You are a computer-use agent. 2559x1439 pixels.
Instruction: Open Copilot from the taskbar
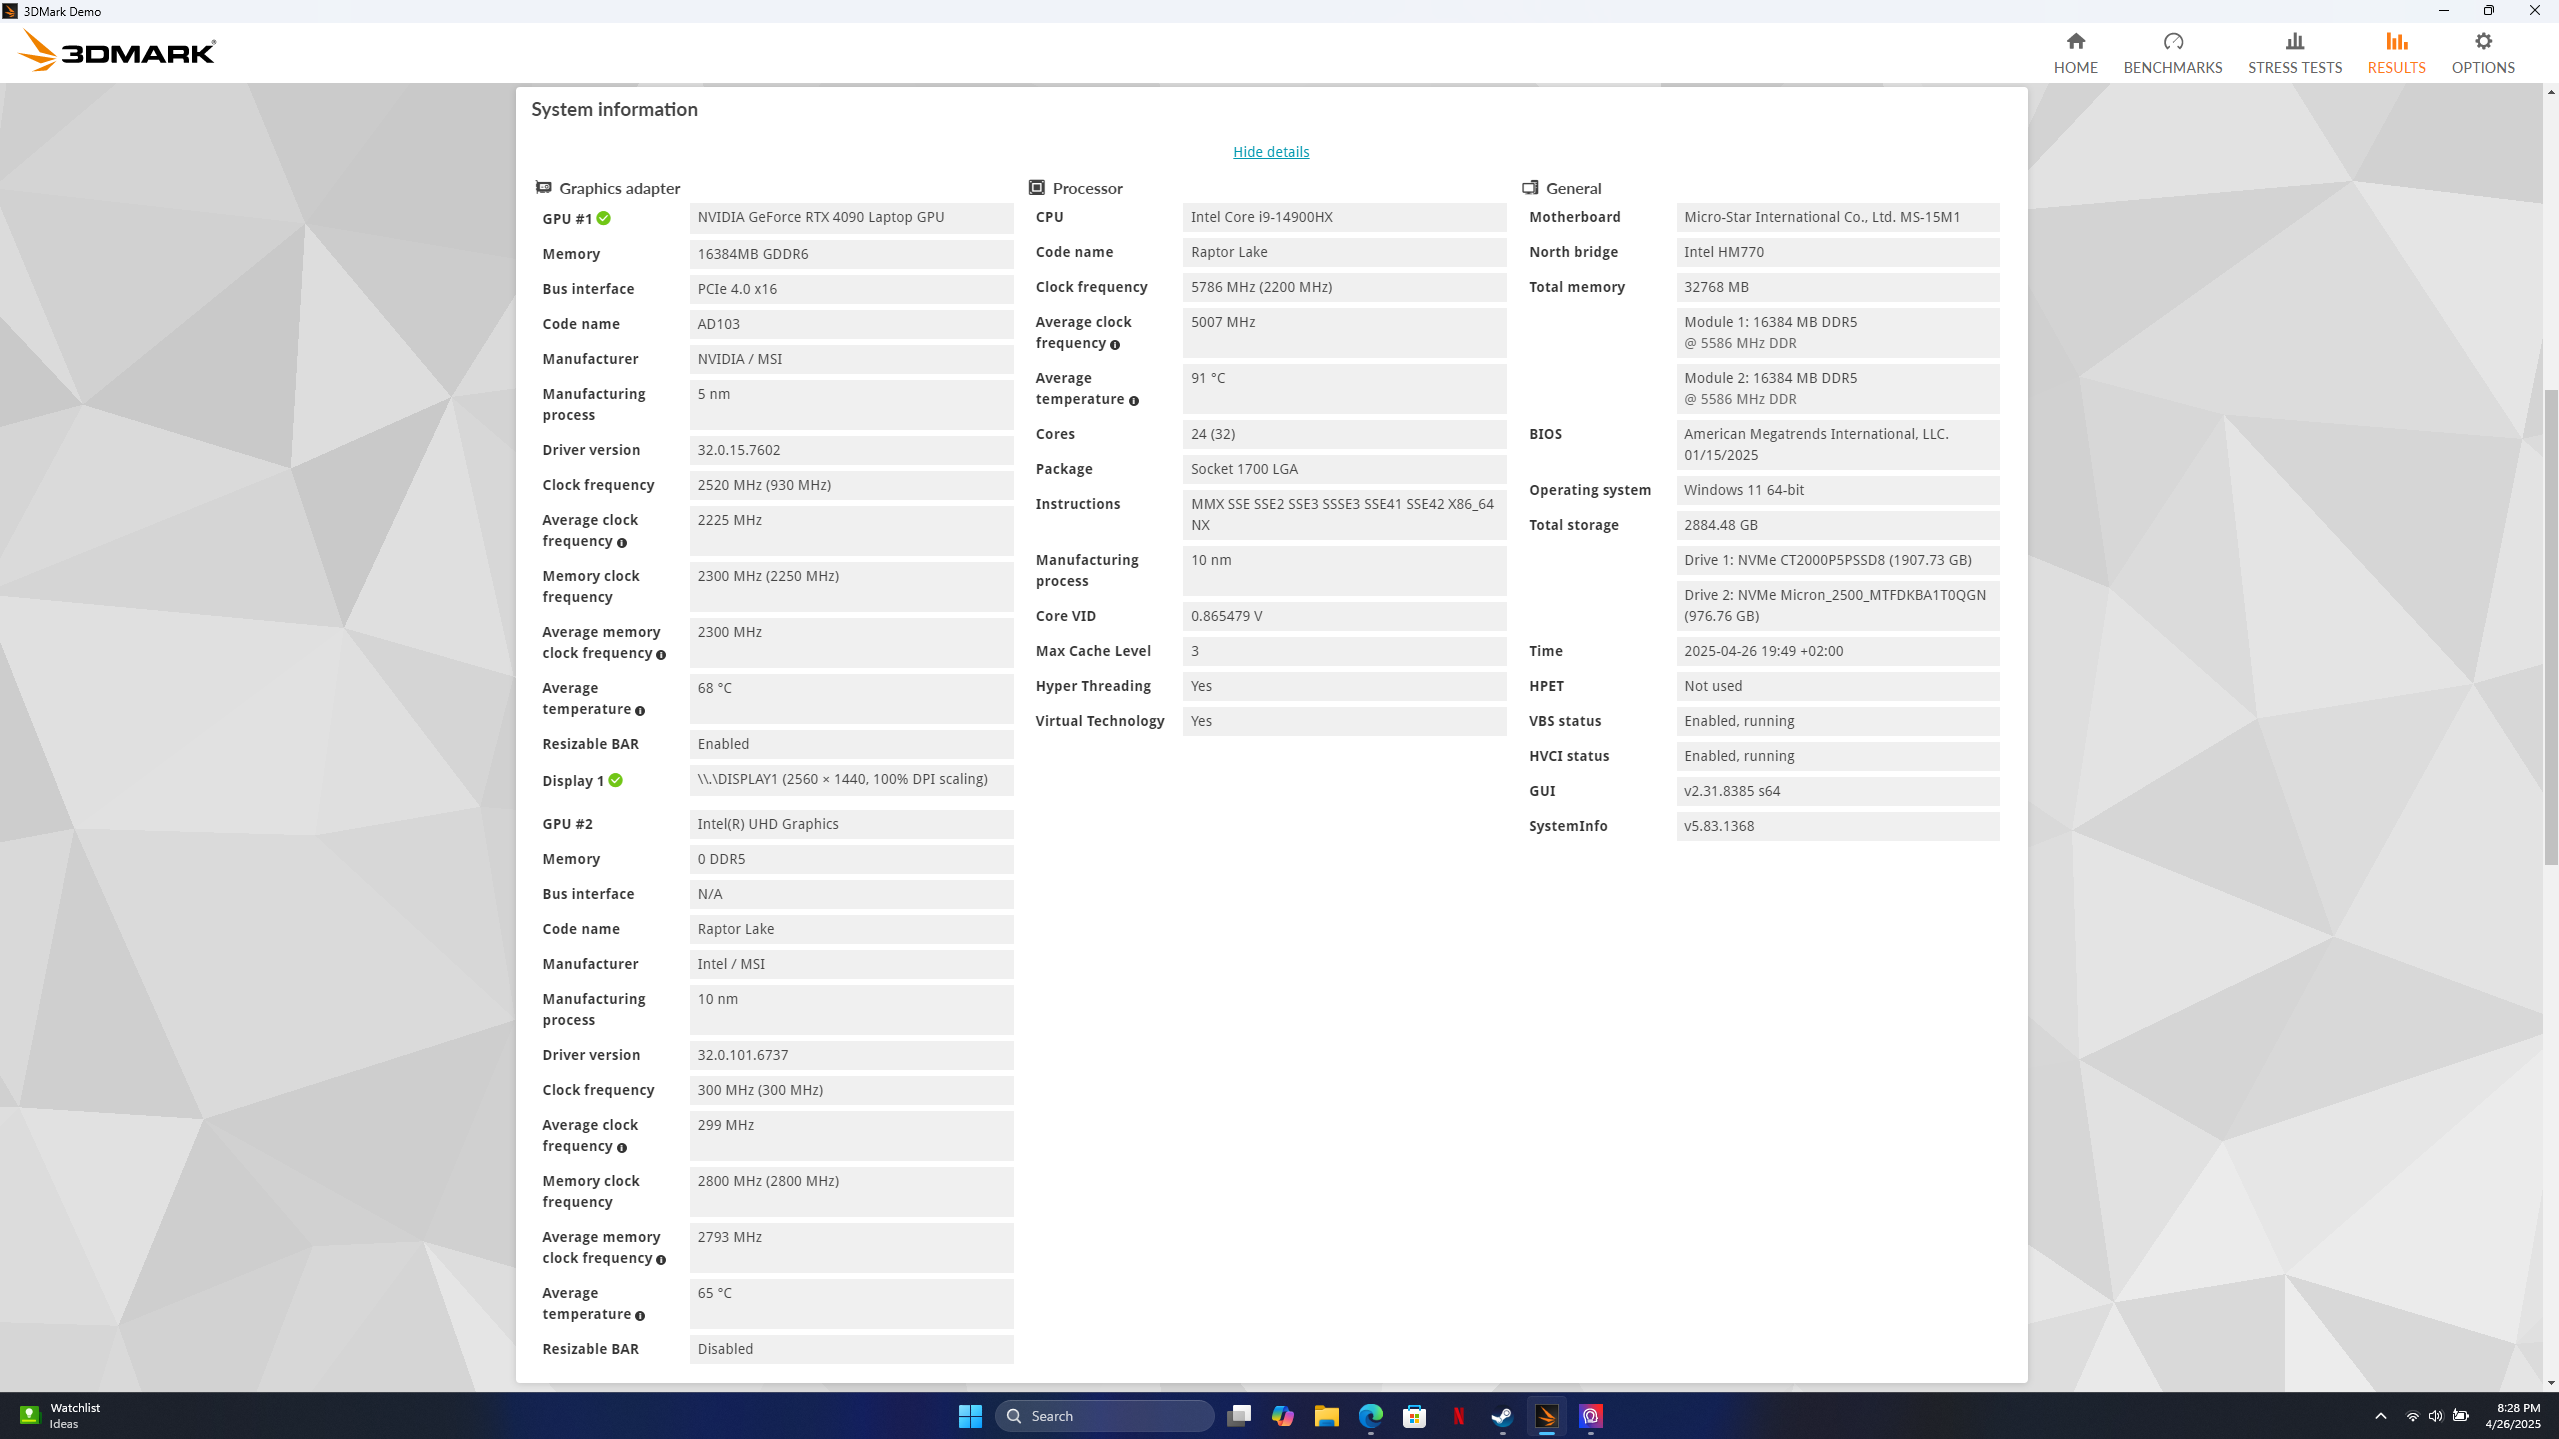(x=1282, y=1415)
